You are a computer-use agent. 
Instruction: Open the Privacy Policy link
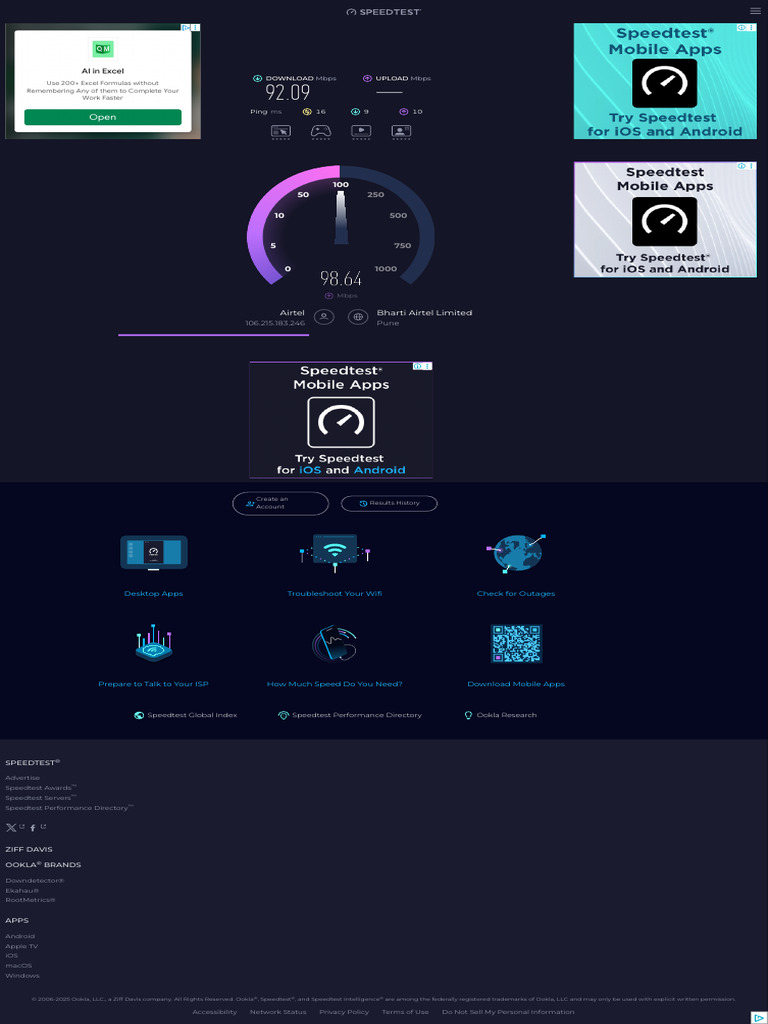click(x=344, y=1012)
